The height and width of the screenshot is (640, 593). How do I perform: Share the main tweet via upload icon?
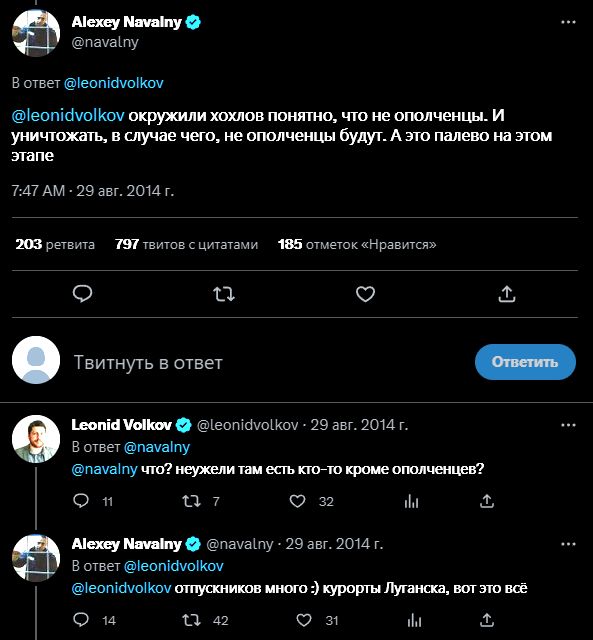pyautogui.click(x=506, y=293)
